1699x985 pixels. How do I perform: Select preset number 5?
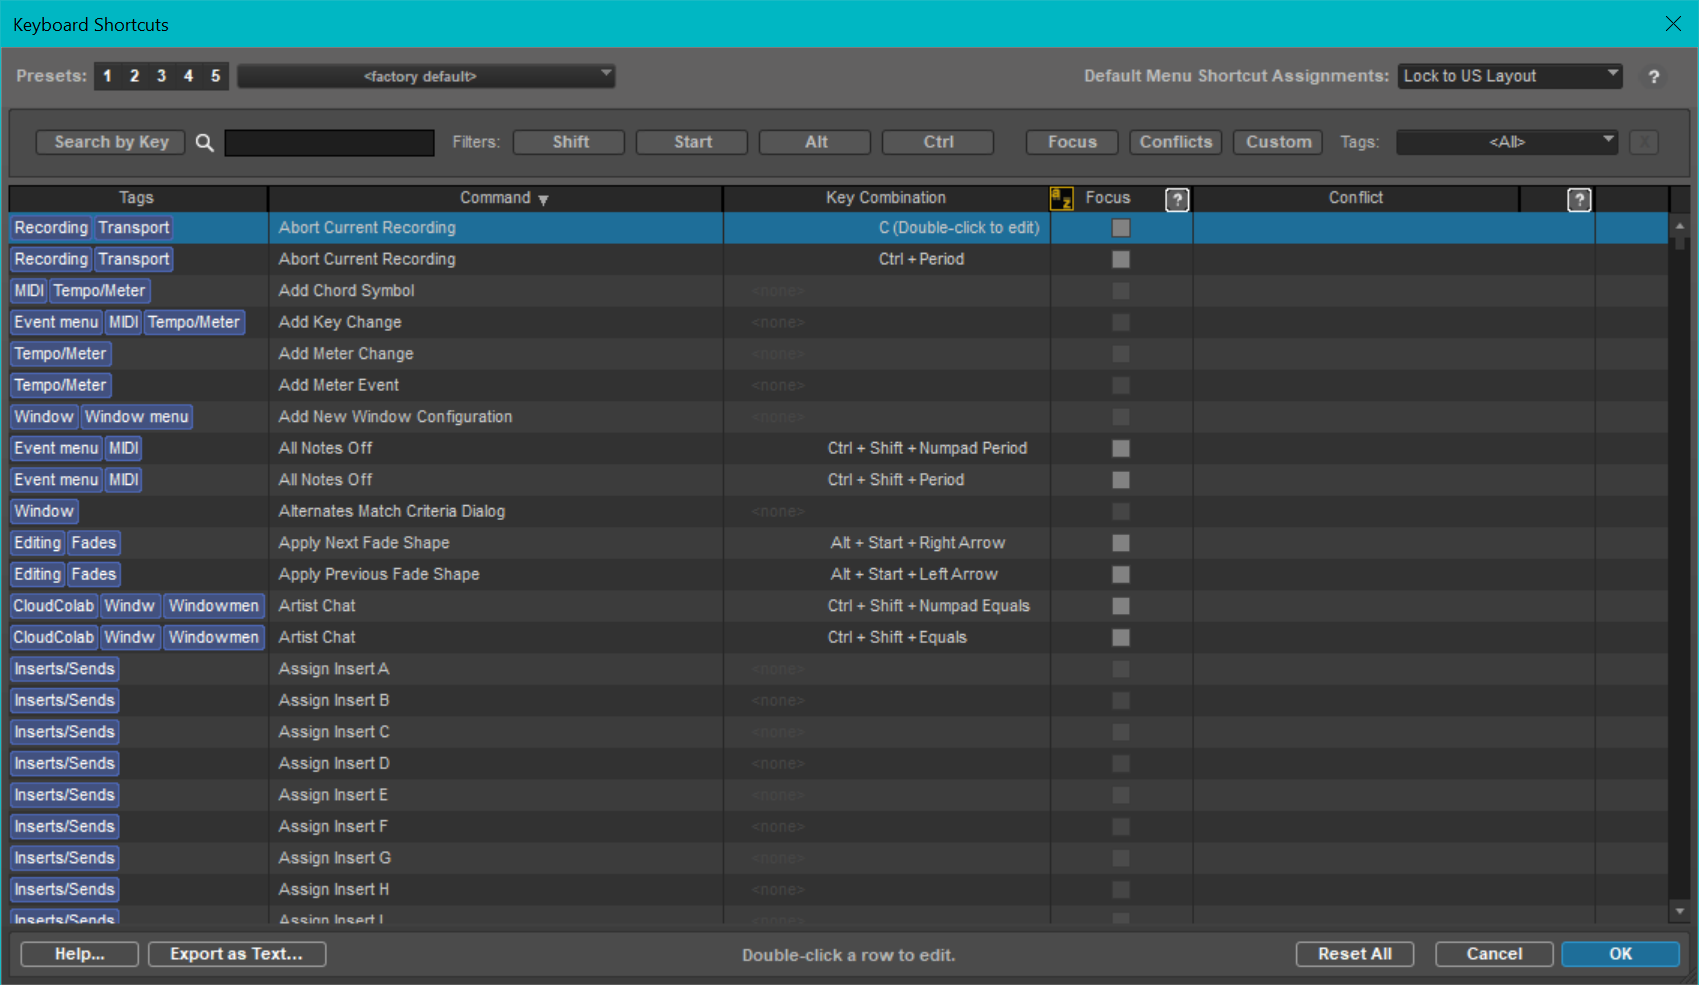click(x=215, y=76)
